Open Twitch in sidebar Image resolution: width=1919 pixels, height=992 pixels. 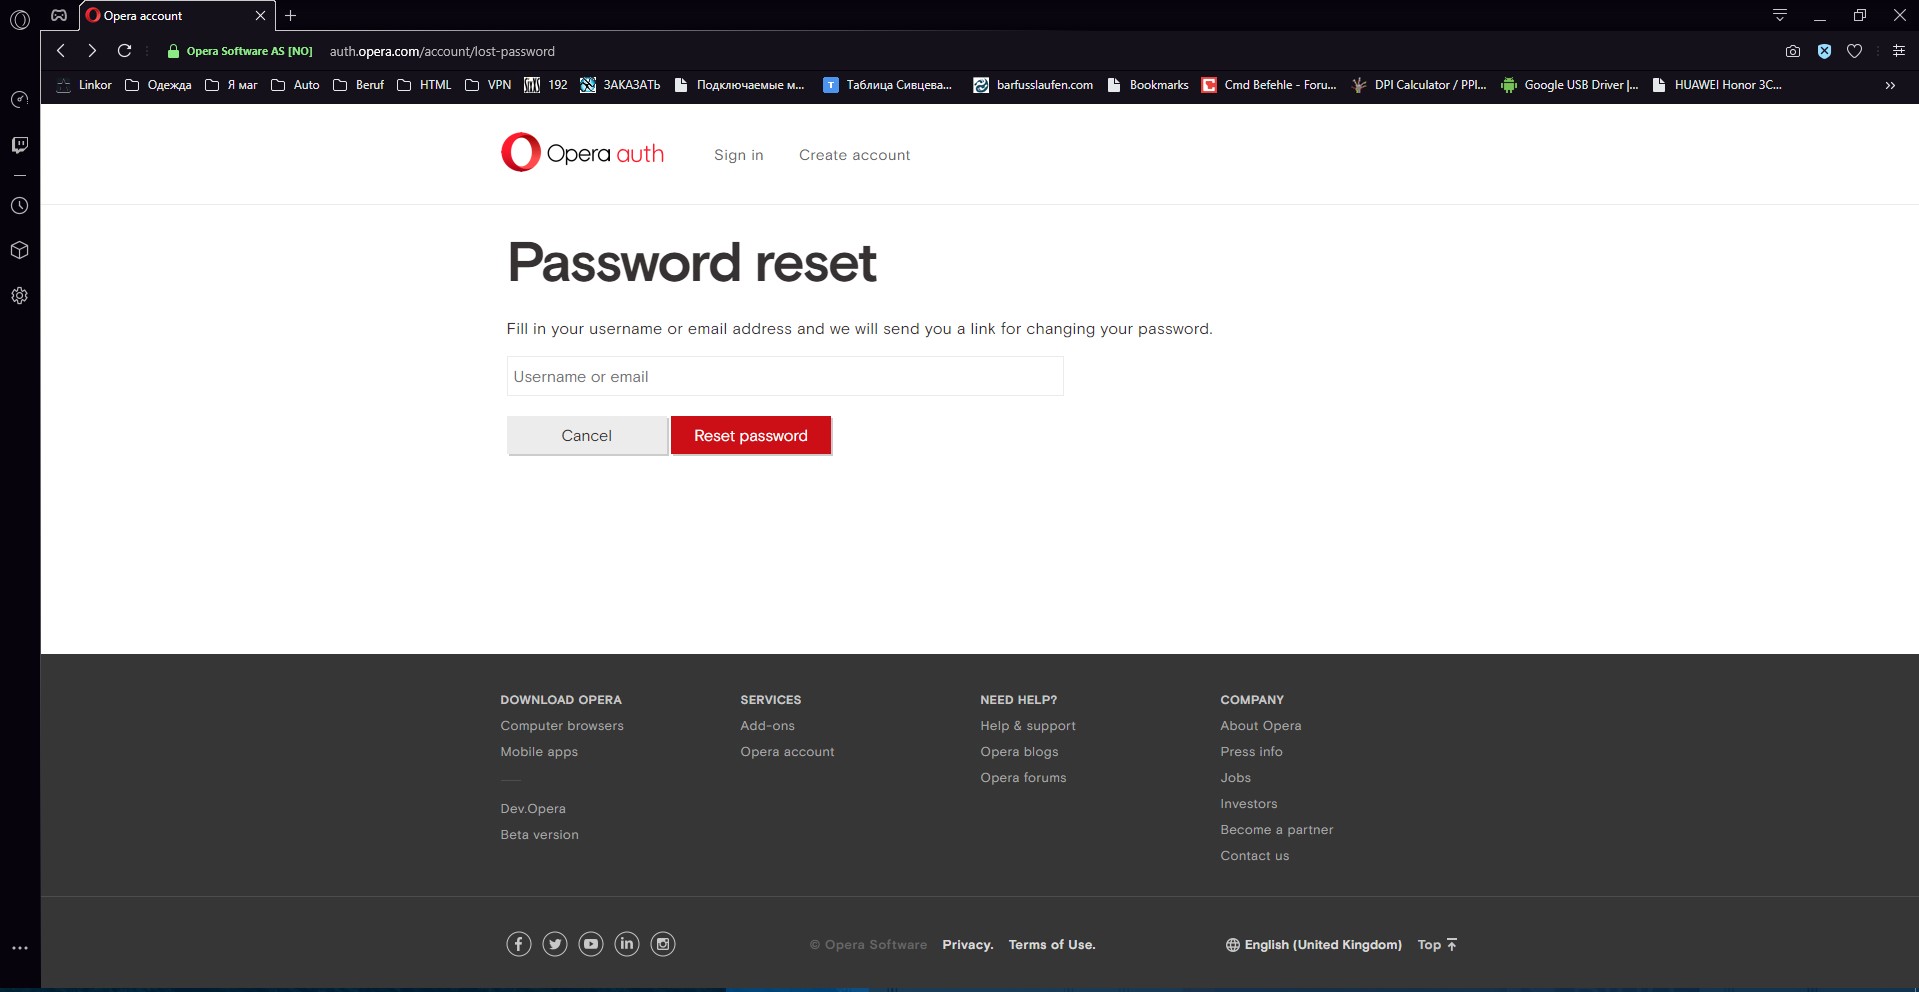(x=19, y=145)
